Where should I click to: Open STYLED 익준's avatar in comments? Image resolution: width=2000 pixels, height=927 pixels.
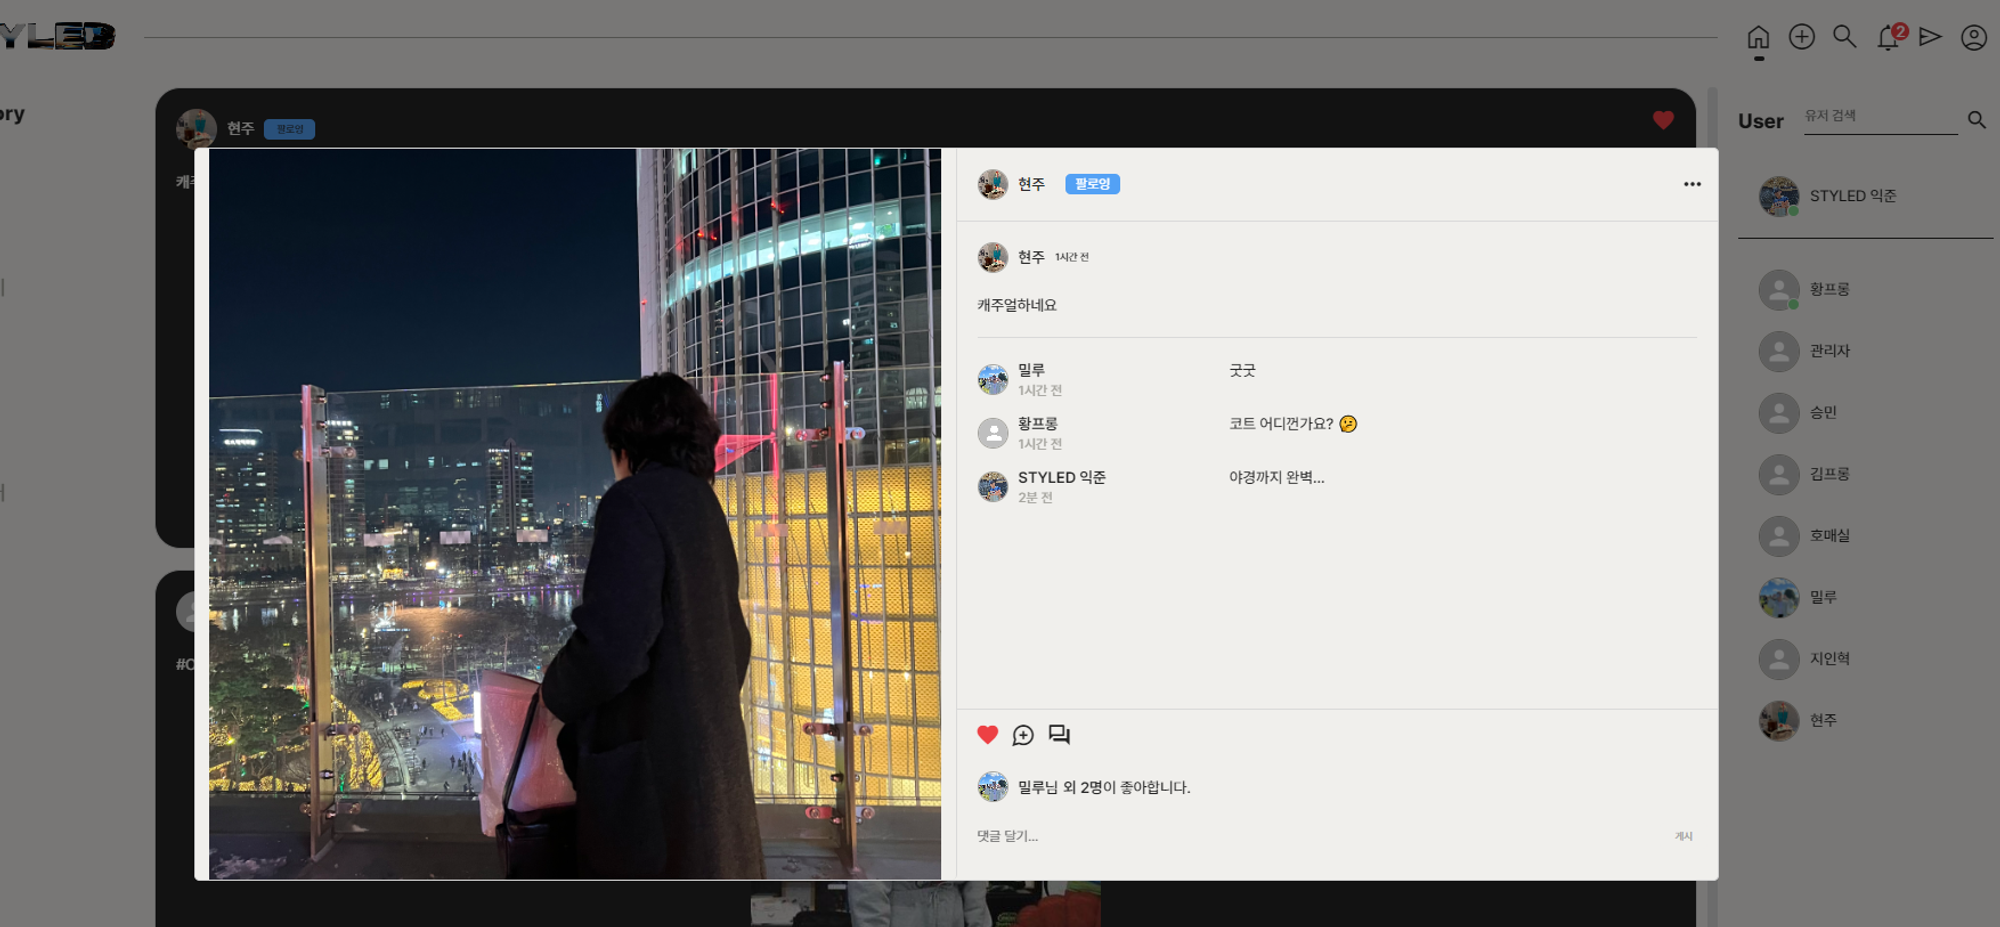[x=992, y=487]
